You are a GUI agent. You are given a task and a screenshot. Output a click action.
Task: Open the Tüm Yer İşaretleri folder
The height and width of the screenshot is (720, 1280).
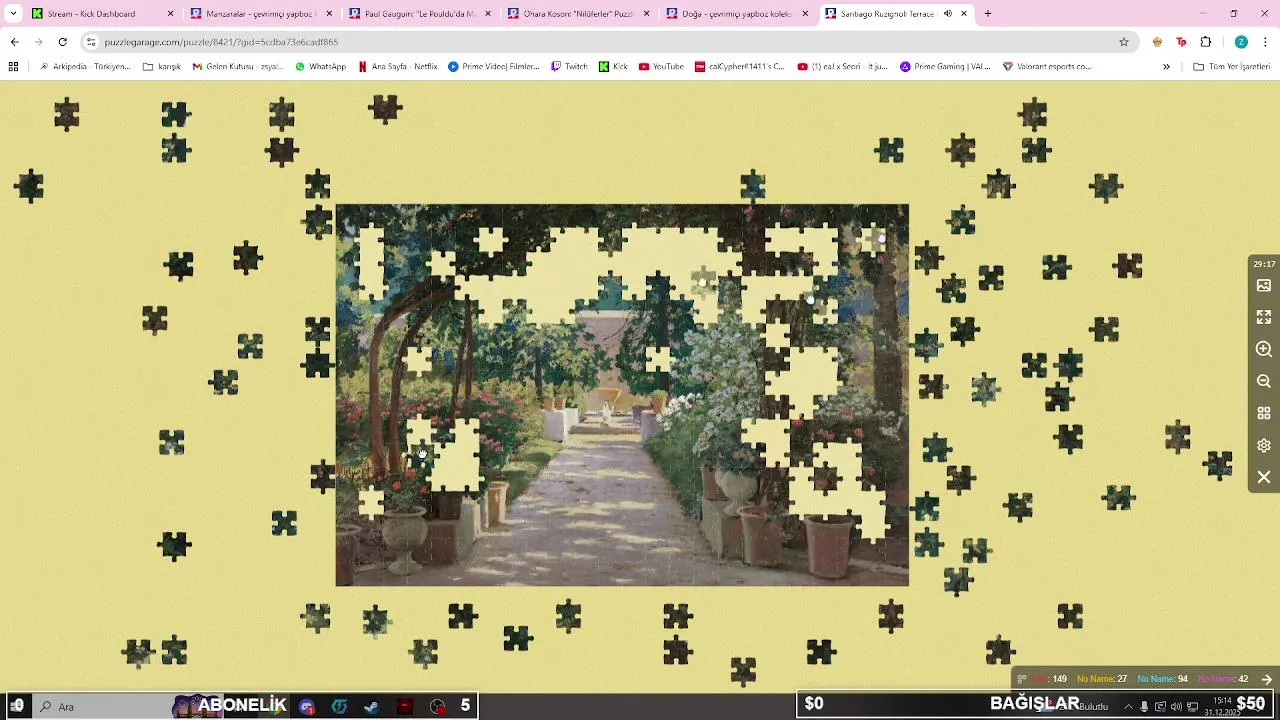(x=1232, y=66)
